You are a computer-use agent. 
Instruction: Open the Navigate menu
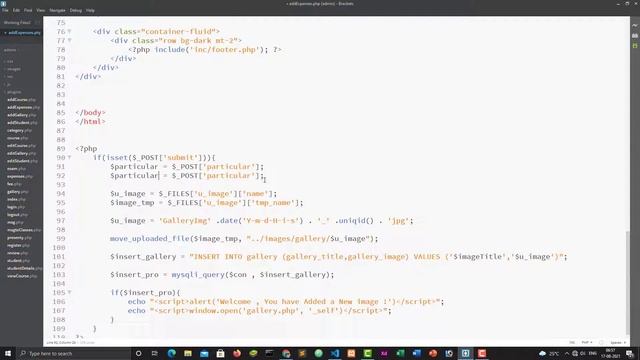pos(57,10)
